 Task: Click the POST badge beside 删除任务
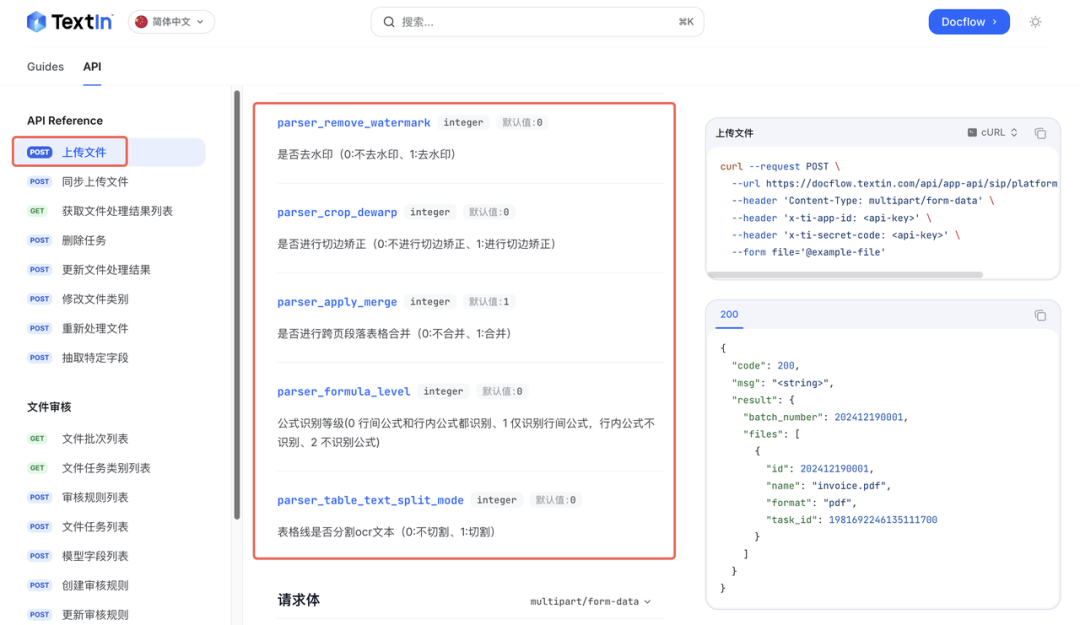(x=40, y=240)
